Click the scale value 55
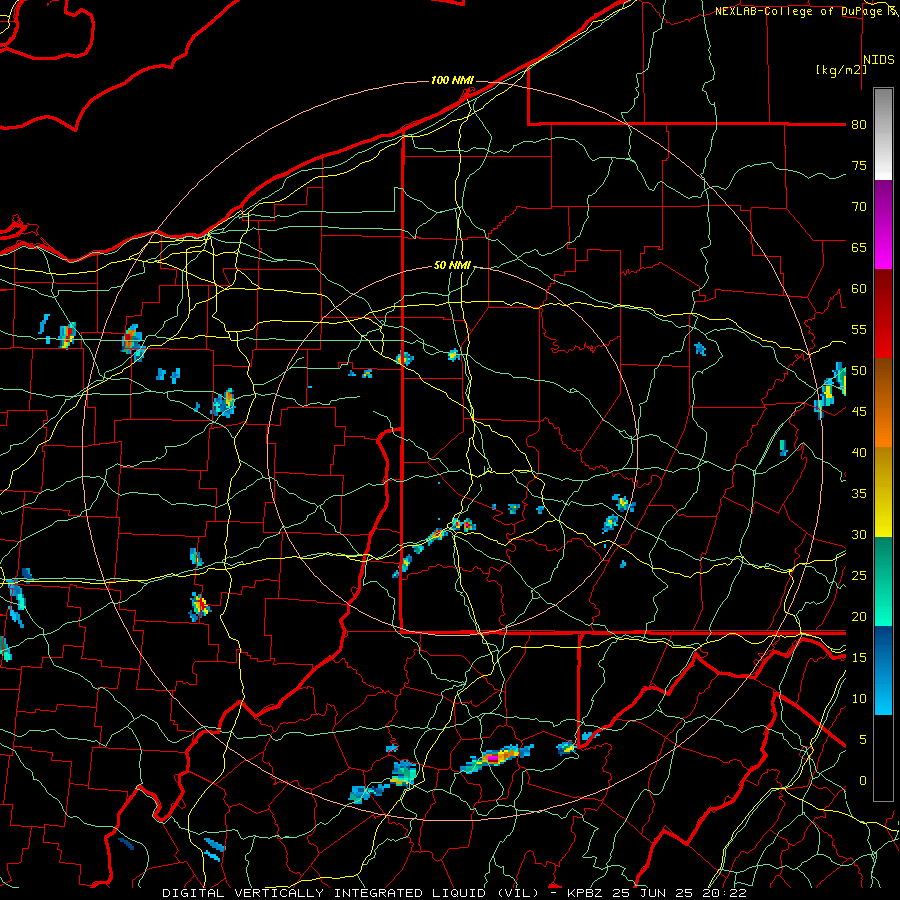 [859, 329]
